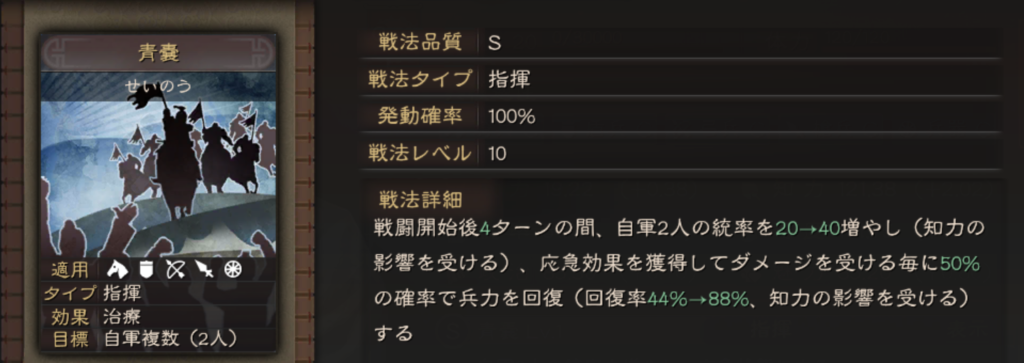Image resolution: width=1024 pixels, height=363 pixels.
Task: Select the 青嚢 skill card title
Action: (x=158, y=53)
